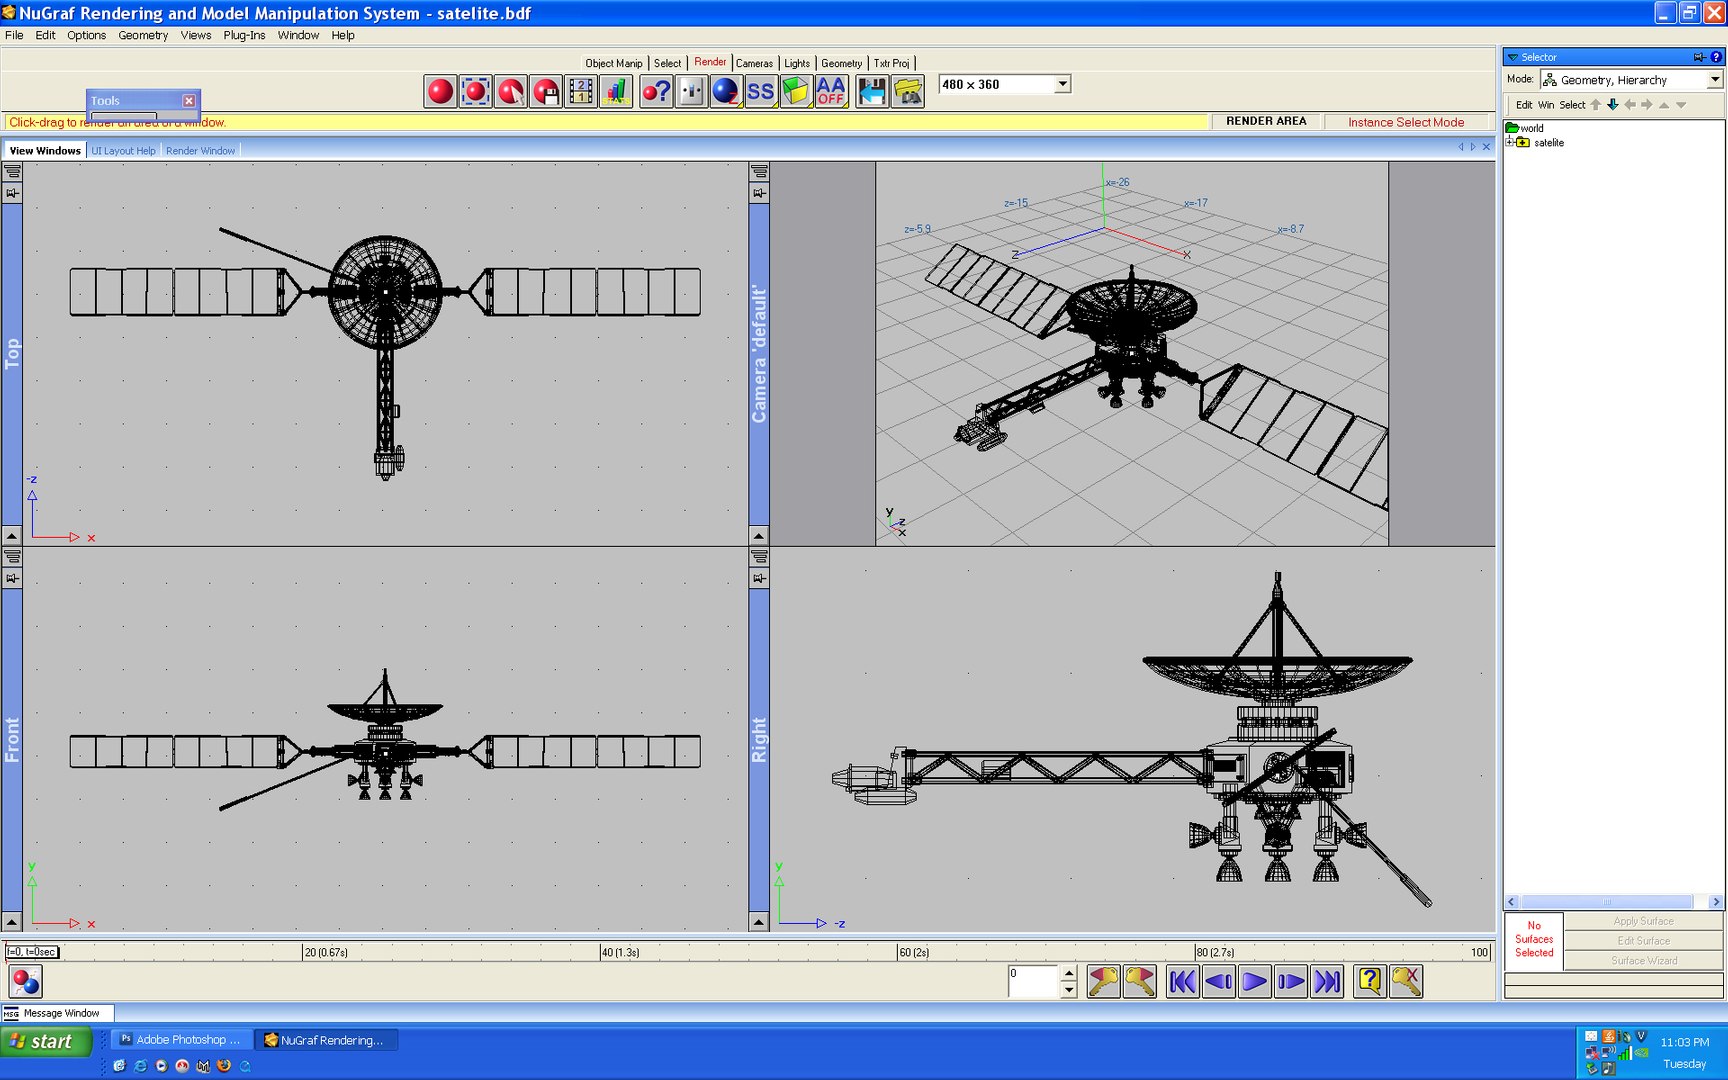Switch to the Cameras toolbar tab
Viewport: 1728px width, 1080px height.
pos(754,63)
